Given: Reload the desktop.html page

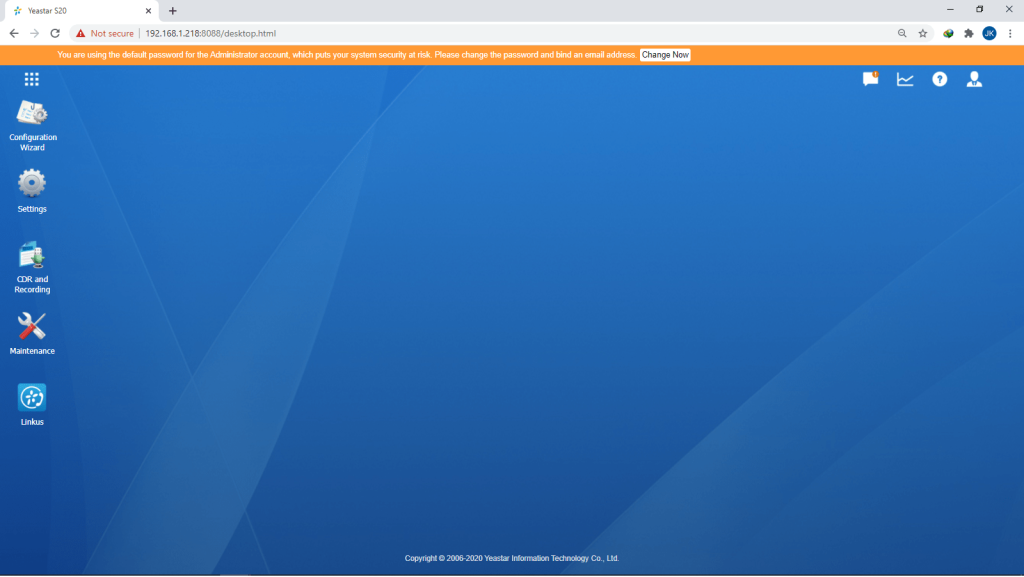Looking at the screenshot, I should point(56,33).
